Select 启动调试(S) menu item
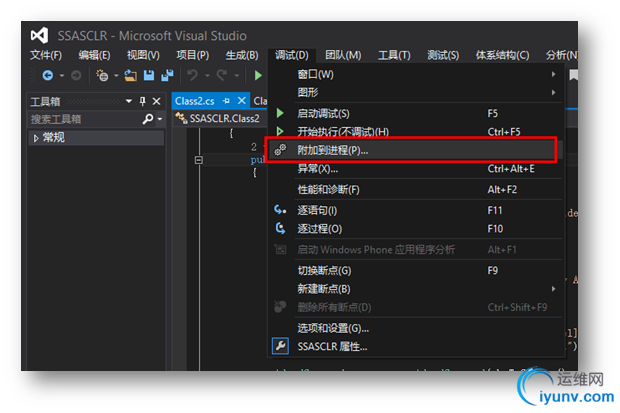This screenshot has height=413, width=620. pyautogui.click(x=416, y=114)
